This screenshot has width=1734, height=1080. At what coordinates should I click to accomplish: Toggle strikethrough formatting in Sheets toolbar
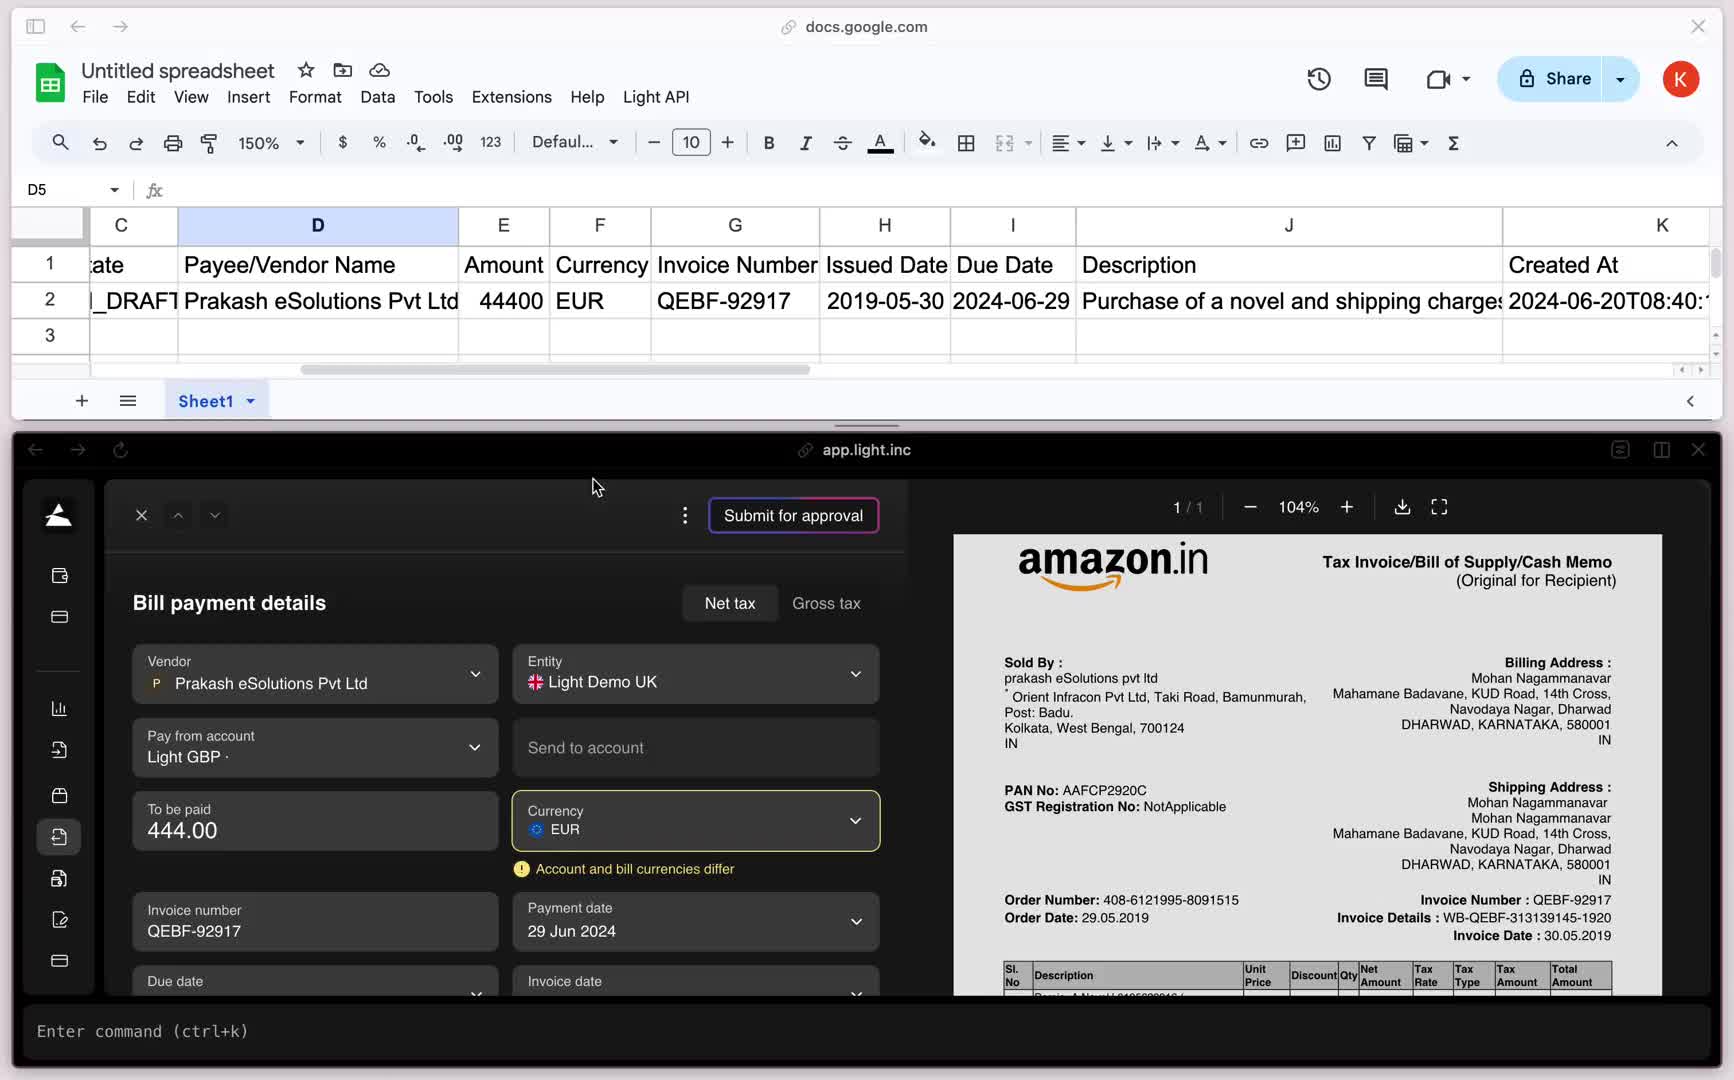coord(843,143)
